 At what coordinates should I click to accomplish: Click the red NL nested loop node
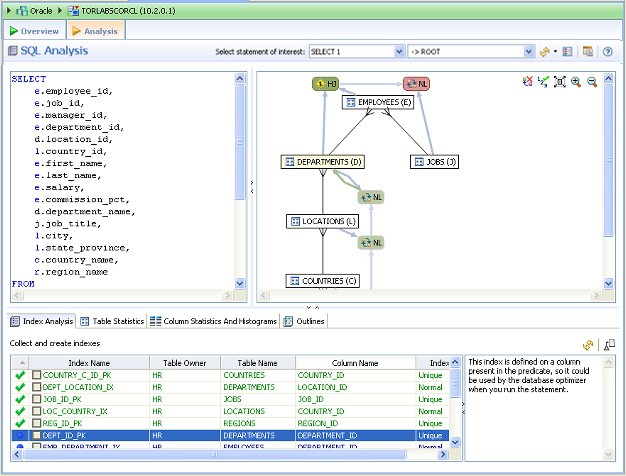click(x=416, y=84)
